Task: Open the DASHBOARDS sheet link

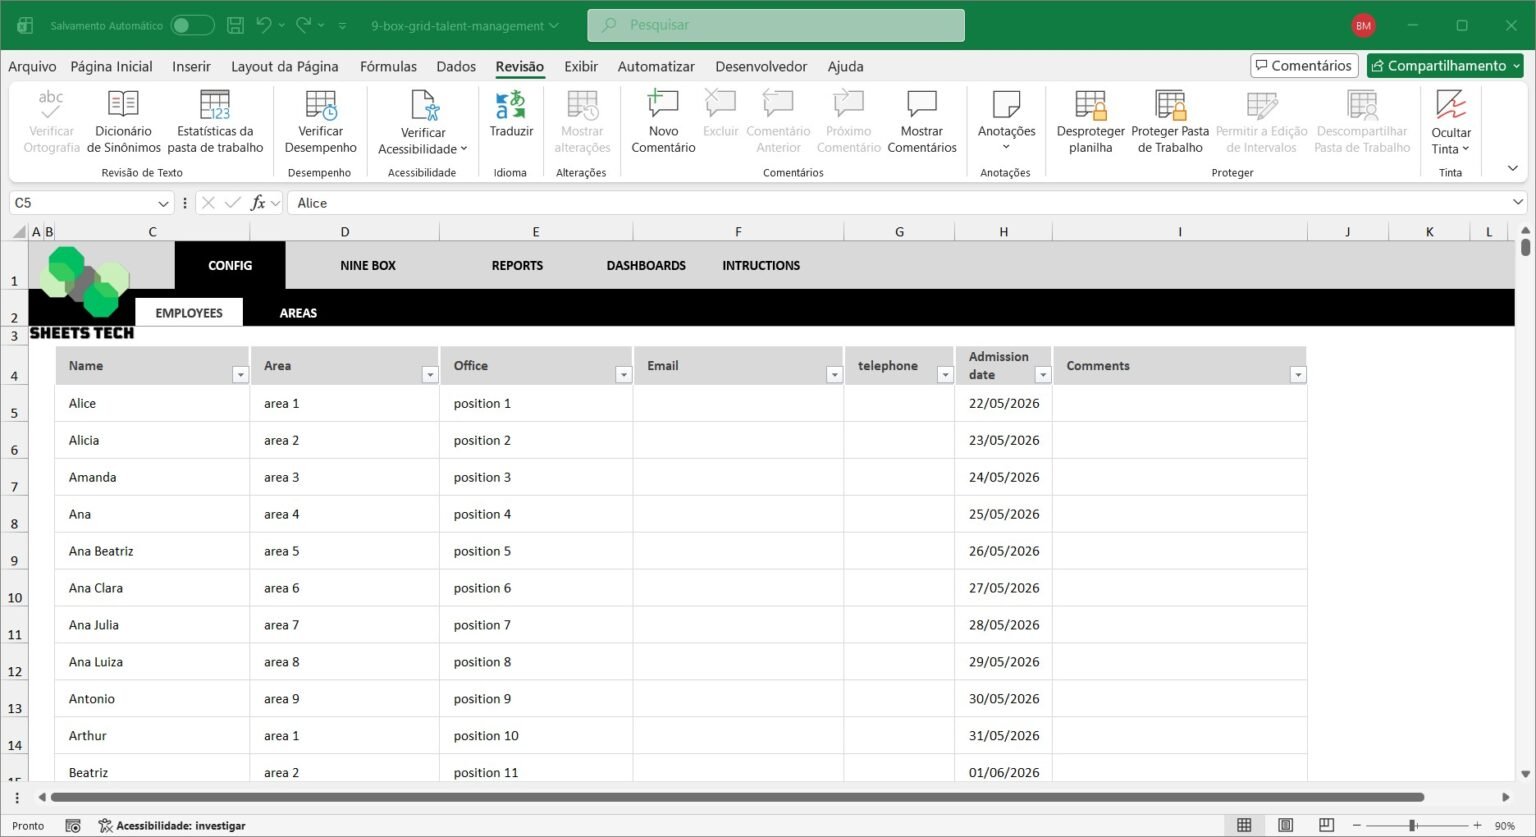Action: [x=646, y=265]
